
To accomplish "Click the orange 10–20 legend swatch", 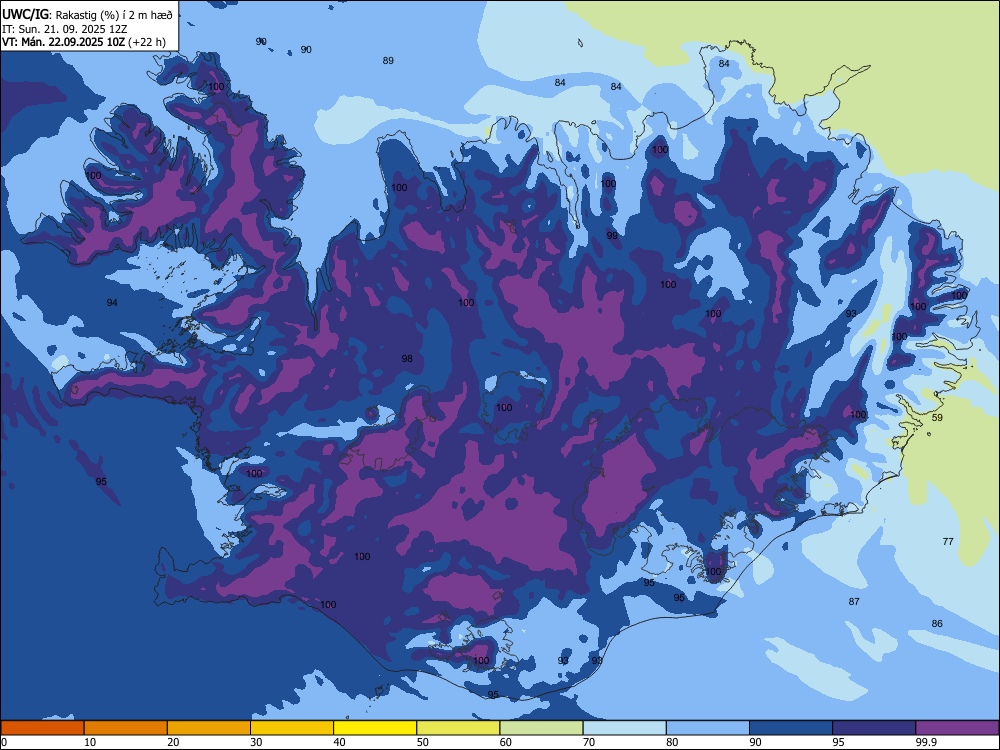I will (126, 728).
